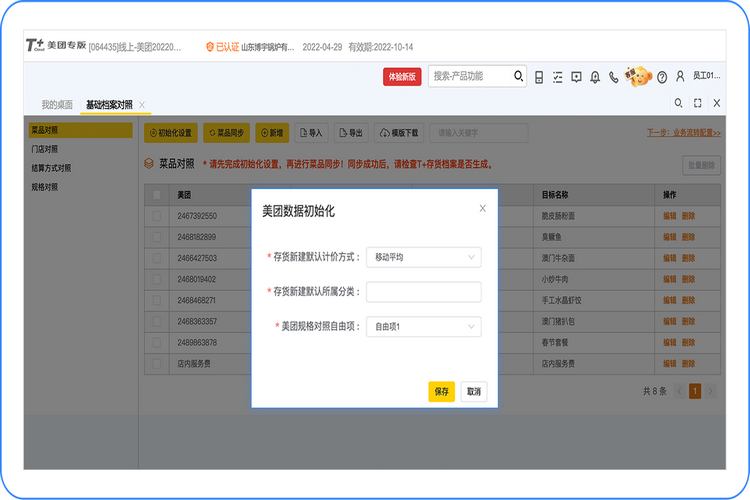The image size is (750, 500).
Task: Click the 体验新版 button
Action: [402, 77]
